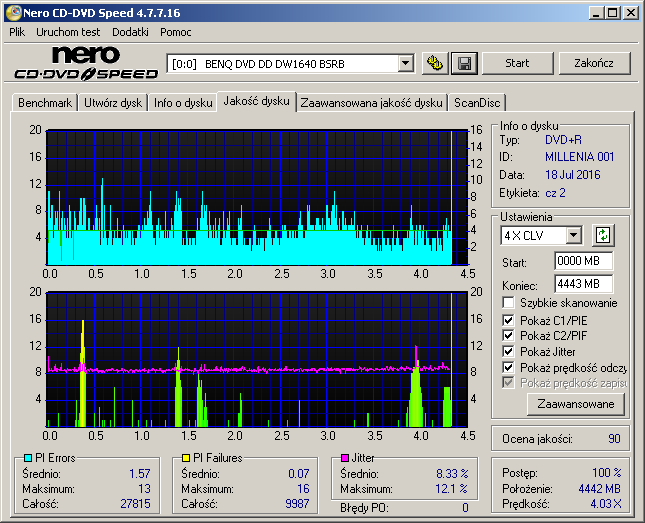Click the yellow PI Failures legend square
The image size is (645, 523).
pos(186,458)
